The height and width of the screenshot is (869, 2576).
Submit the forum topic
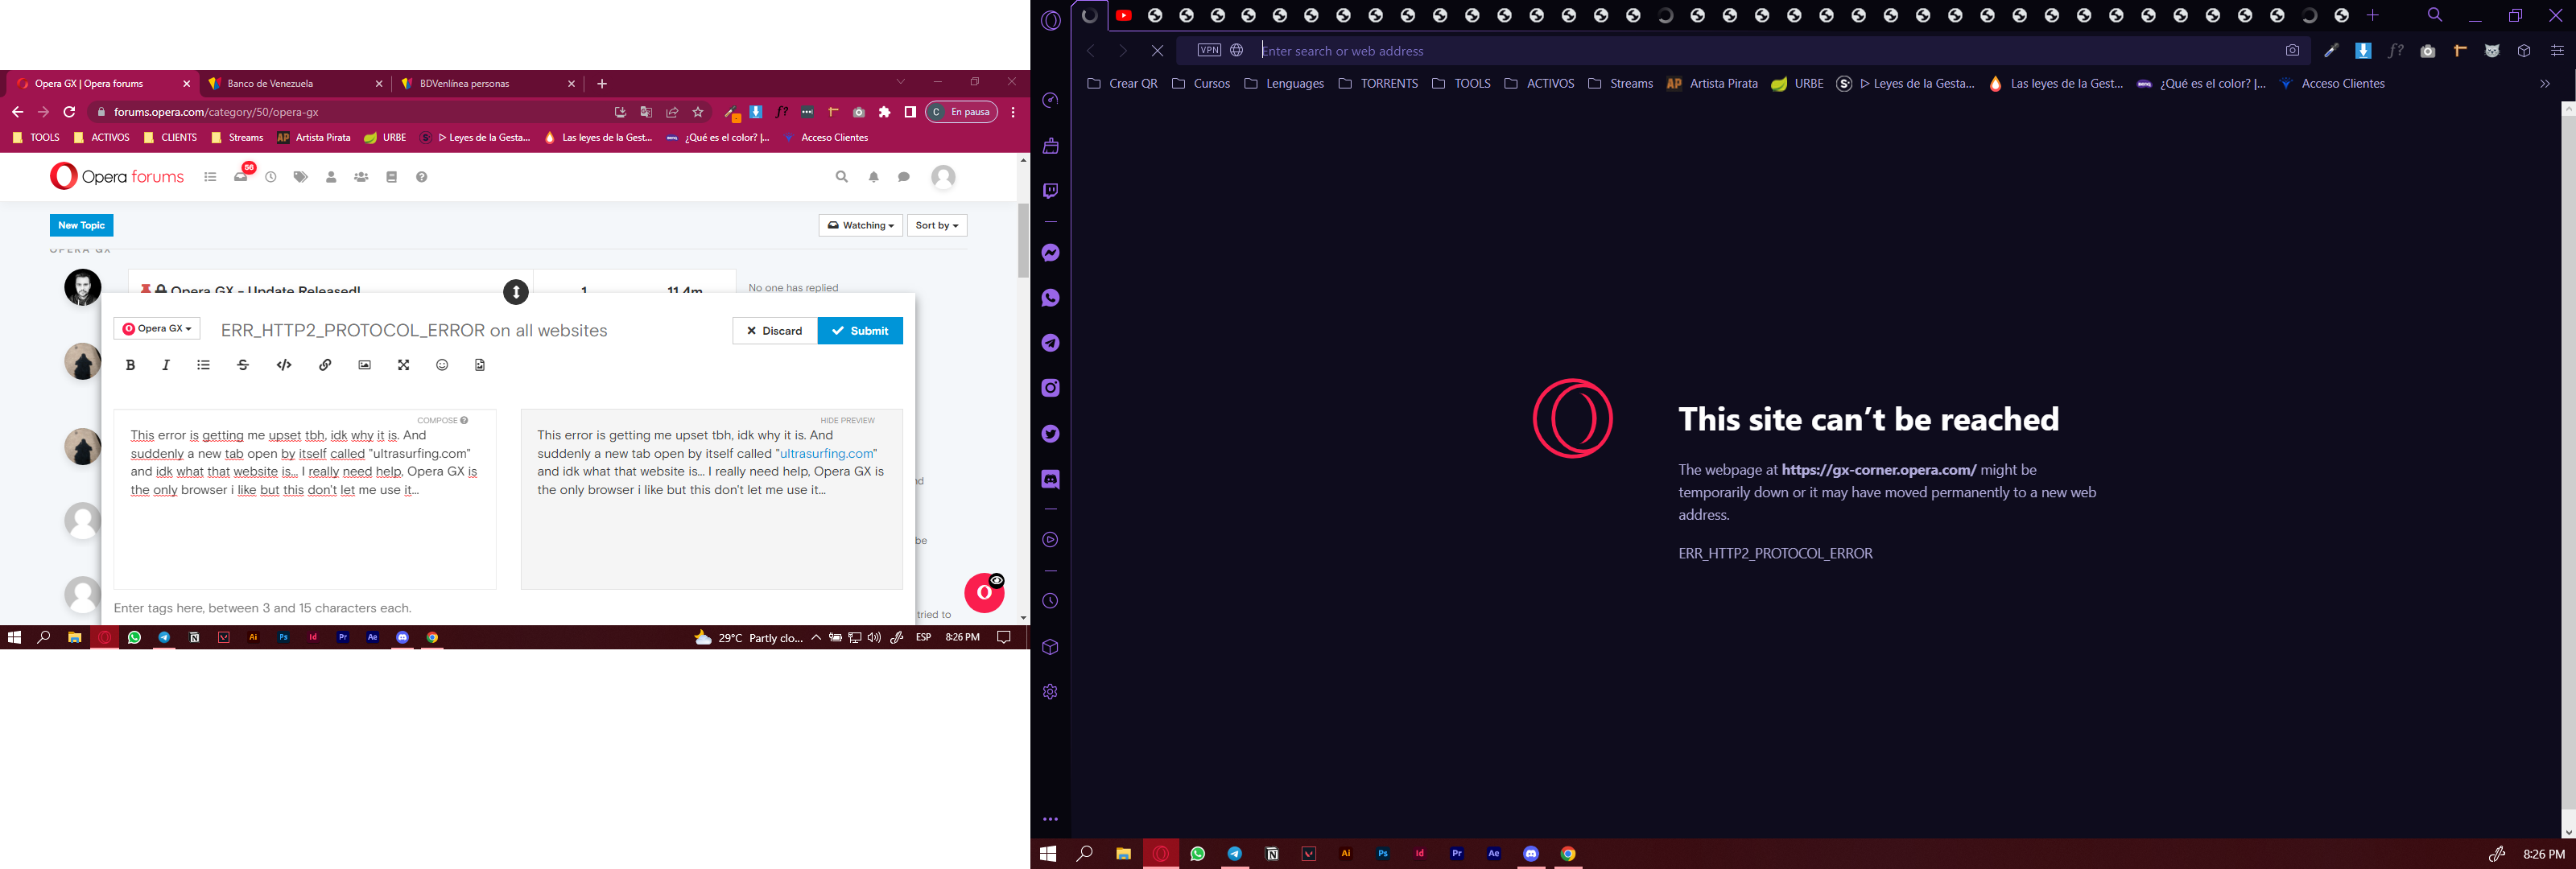click(860, 331)
